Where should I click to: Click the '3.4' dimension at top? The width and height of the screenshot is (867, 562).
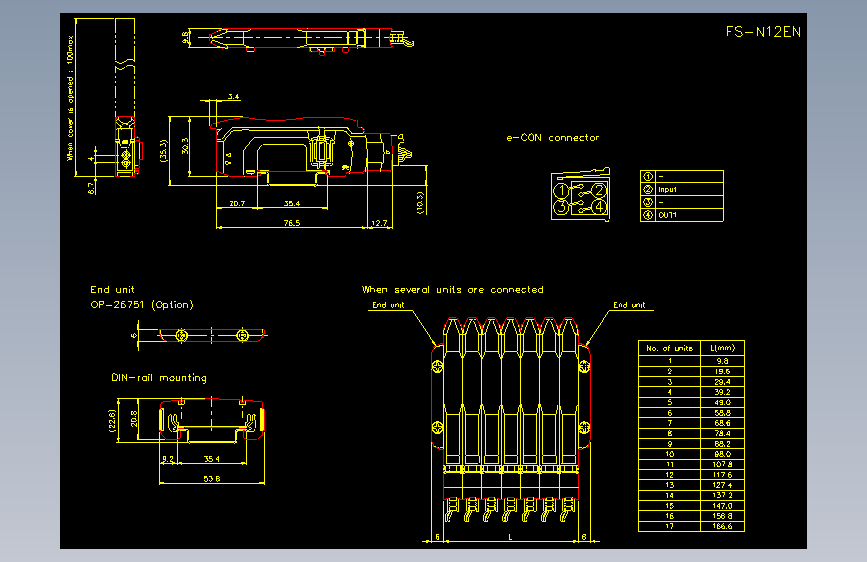tap(234, 97)
